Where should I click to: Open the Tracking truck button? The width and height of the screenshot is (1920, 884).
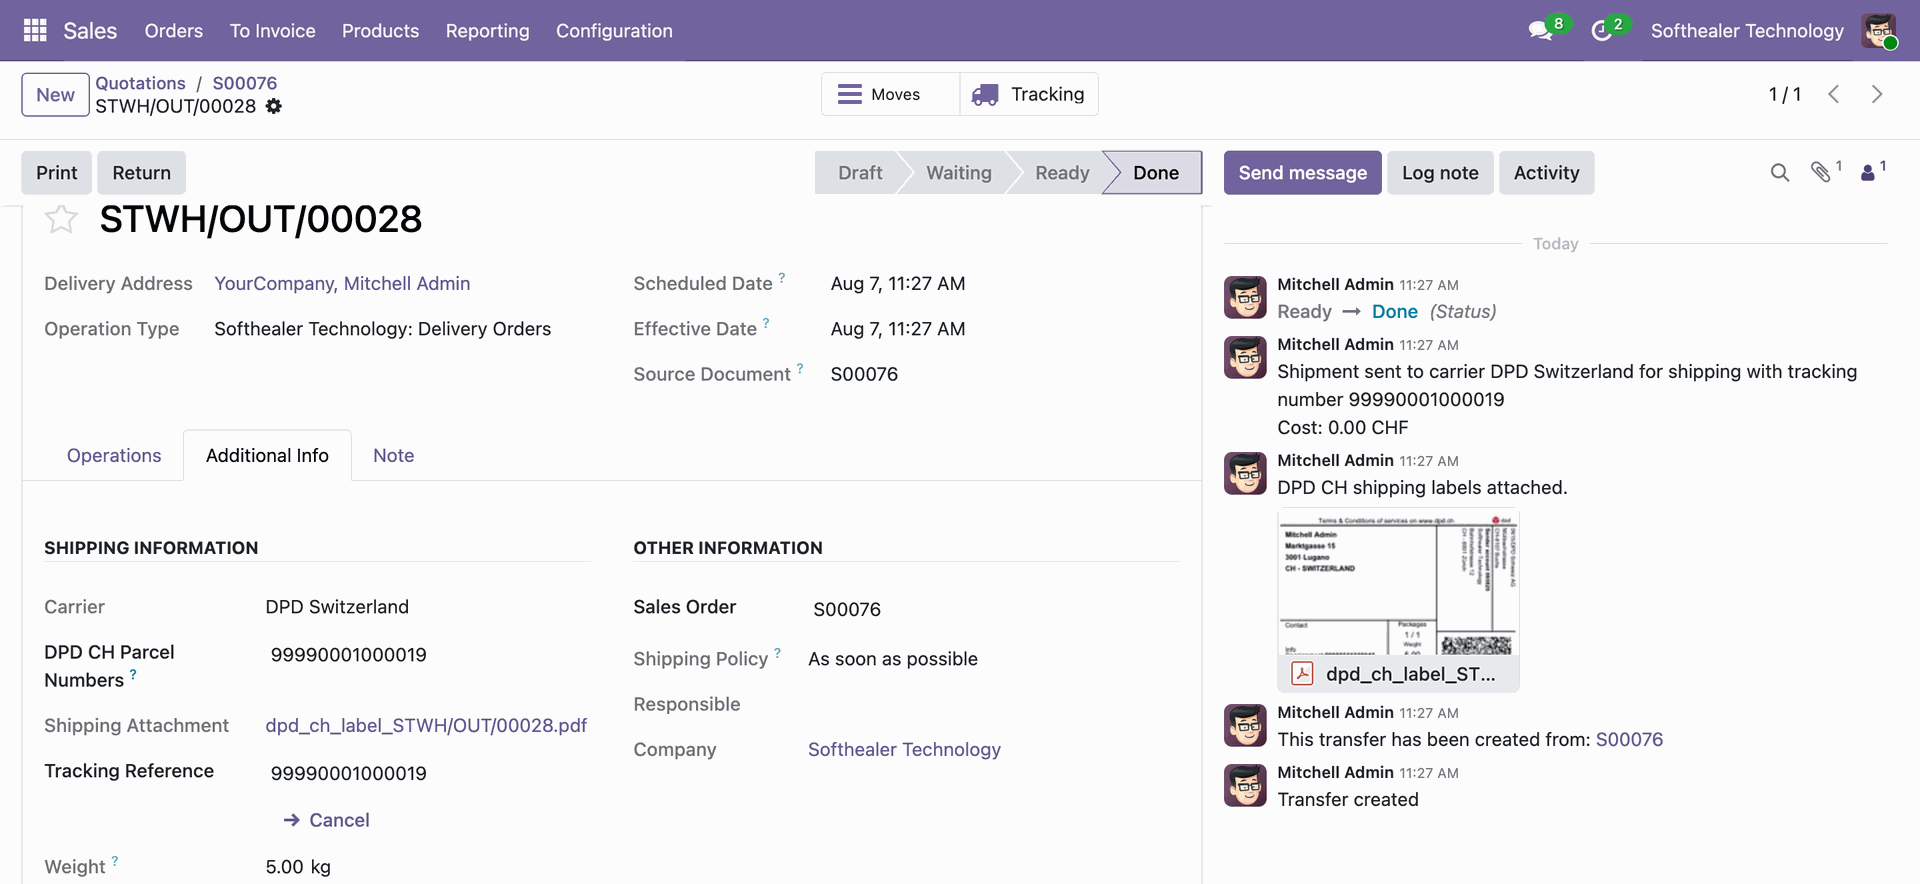click(1029, 94)
